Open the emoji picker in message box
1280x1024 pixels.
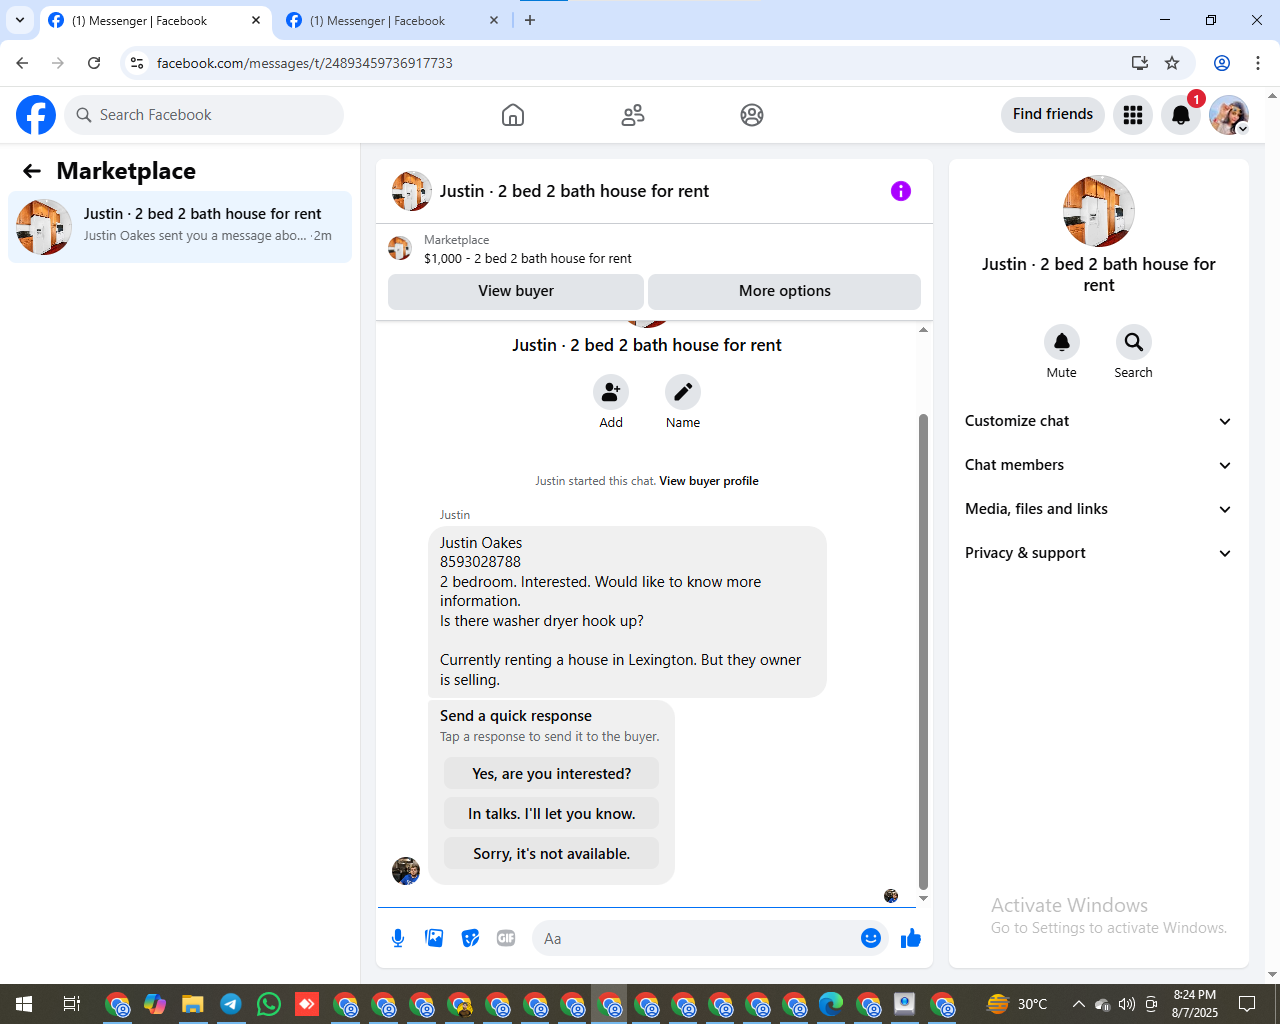tap(871, 938)
